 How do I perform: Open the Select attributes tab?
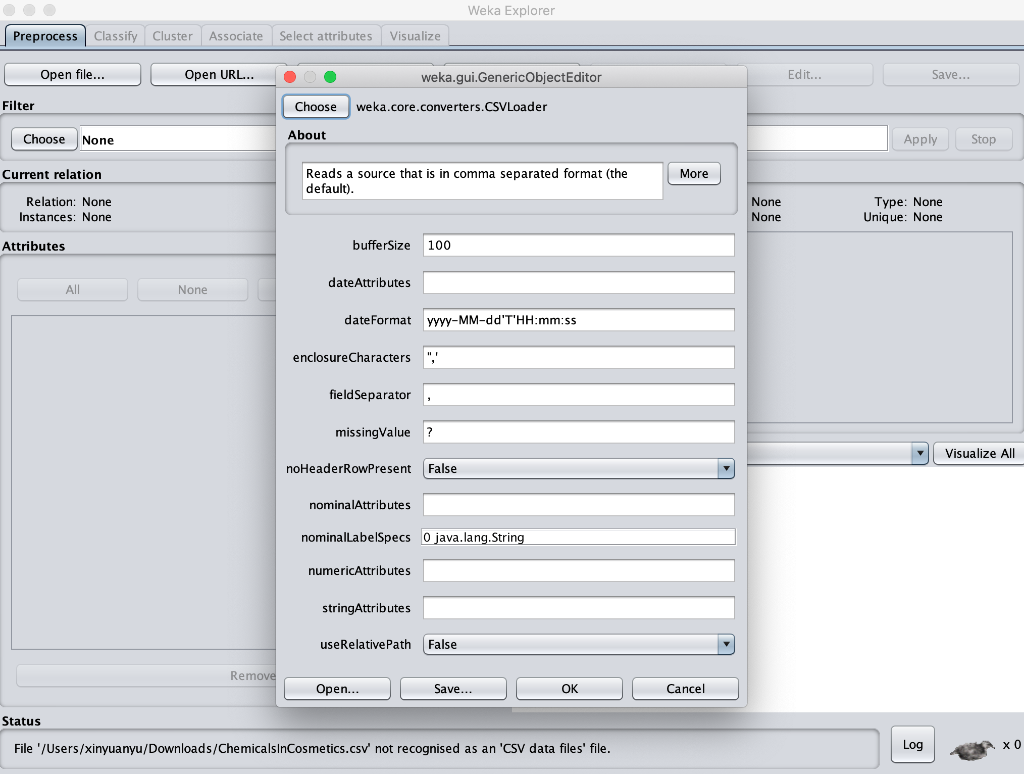tap(326, 36)
